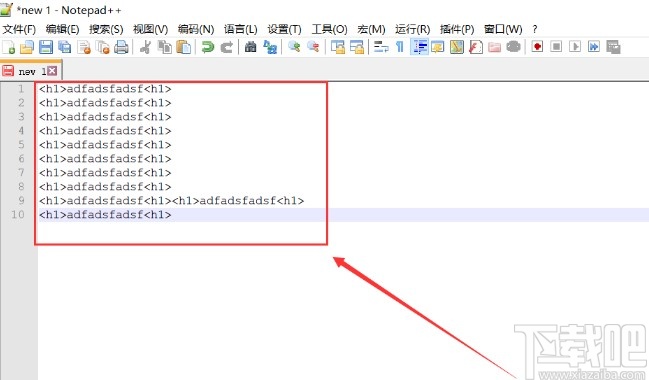Click the Open file folder icon
The height and width of the screenshot is (380, 649).
pyautogui.click(x=27, y=47)
